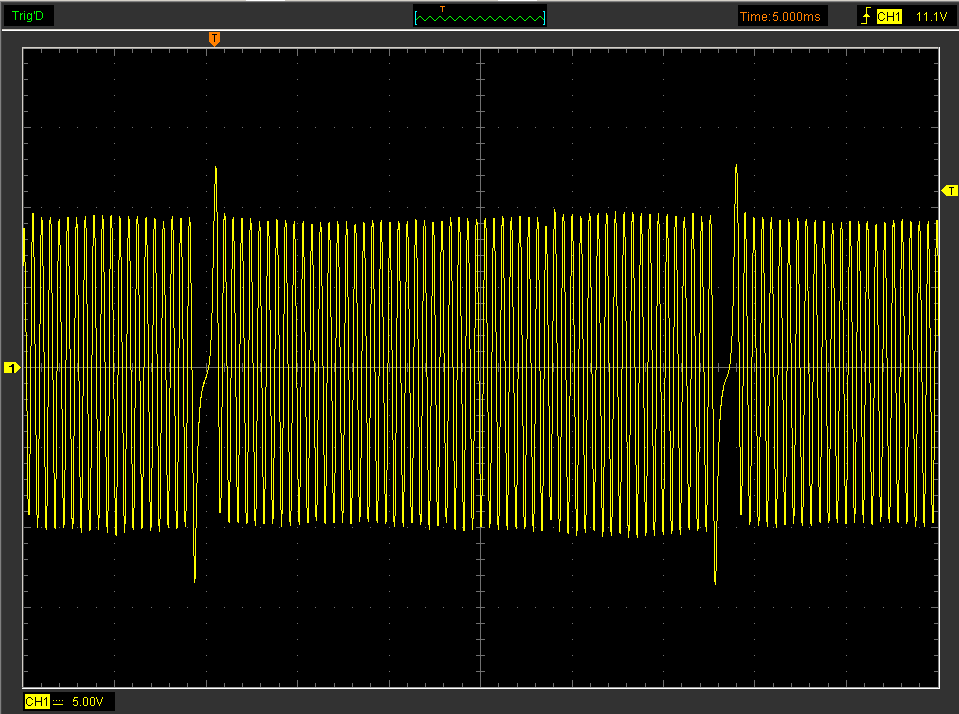This screenshot has height=714, width=959.
Task: Click the 5.00V vertical scale readout
Action: [87, 702]
